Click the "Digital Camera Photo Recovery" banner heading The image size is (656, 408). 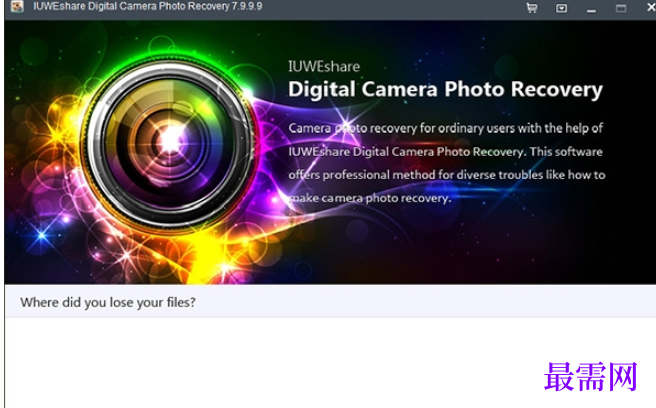pos(445,90)
